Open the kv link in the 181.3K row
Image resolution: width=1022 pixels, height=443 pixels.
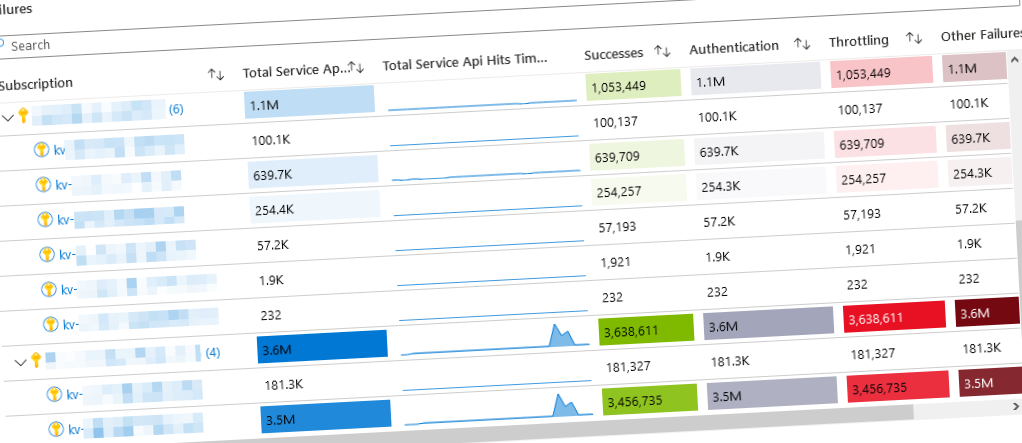73,395
